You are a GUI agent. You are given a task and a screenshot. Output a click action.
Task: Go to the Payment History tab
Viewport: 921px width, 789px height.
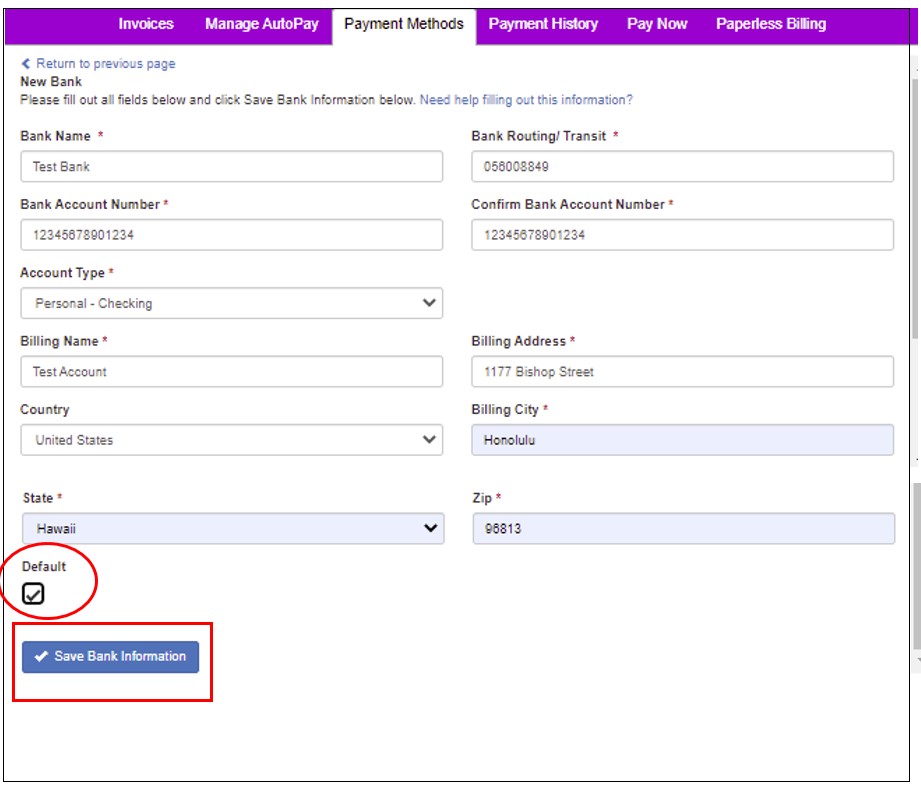(x=543, y=24)
